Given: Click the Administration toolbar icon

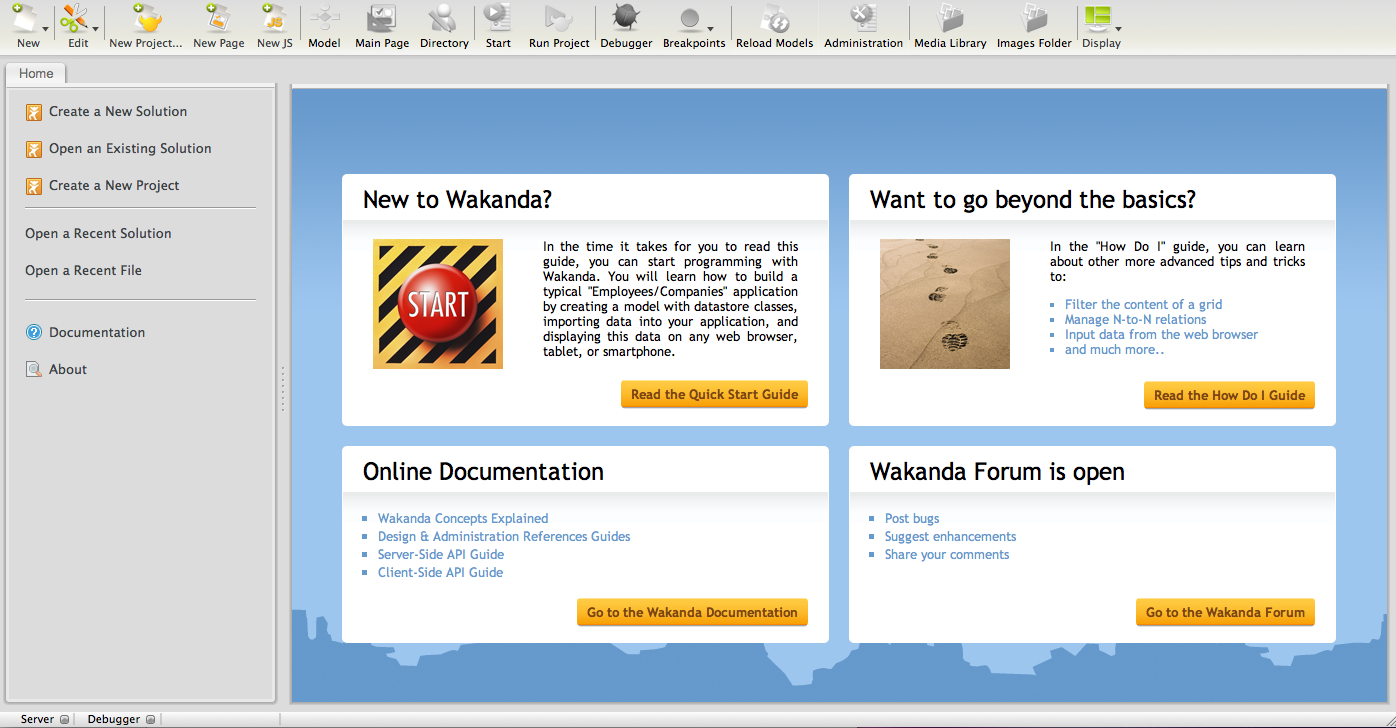Looking at the screenshot, I should pos(863,19).
